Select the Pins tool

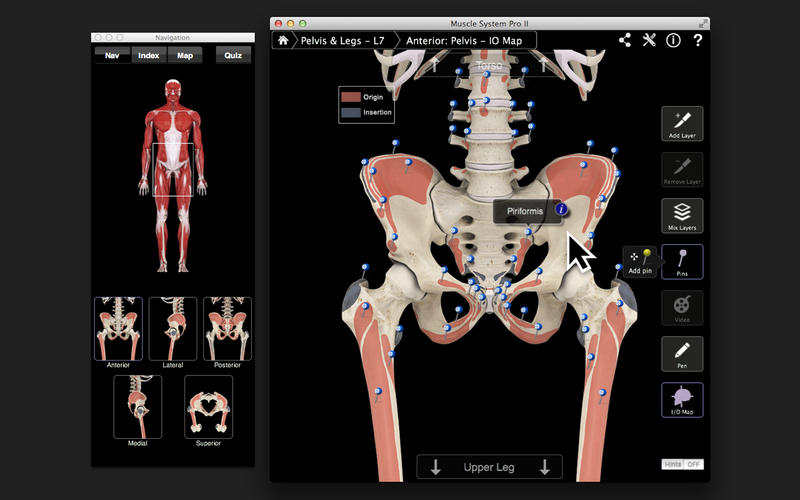tap(682, 262)
